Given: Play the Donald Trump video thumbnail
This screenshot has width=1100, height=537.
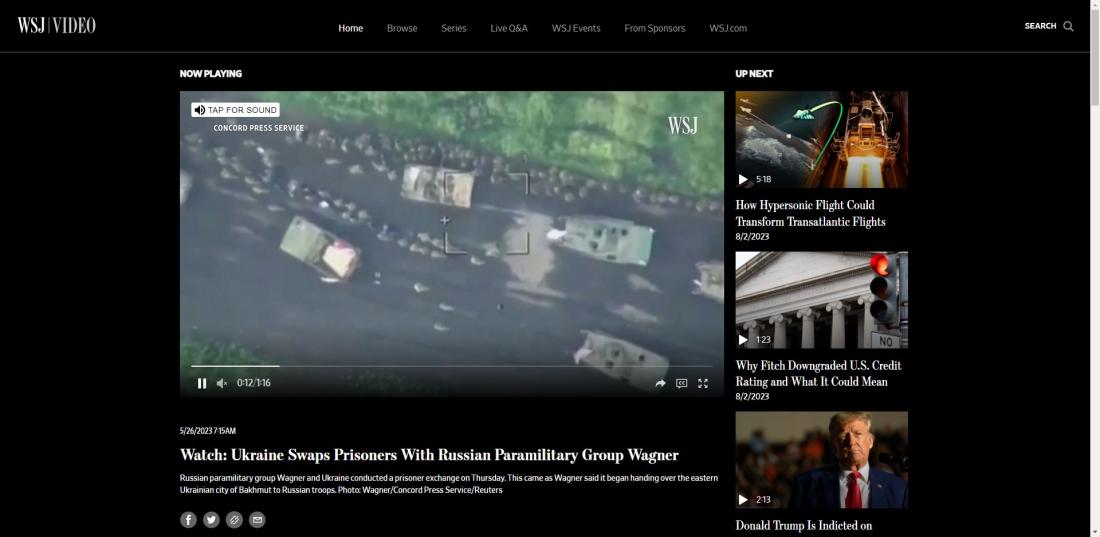Looking at the screenshot, I should pyautogui.click(x=821, y=460).
